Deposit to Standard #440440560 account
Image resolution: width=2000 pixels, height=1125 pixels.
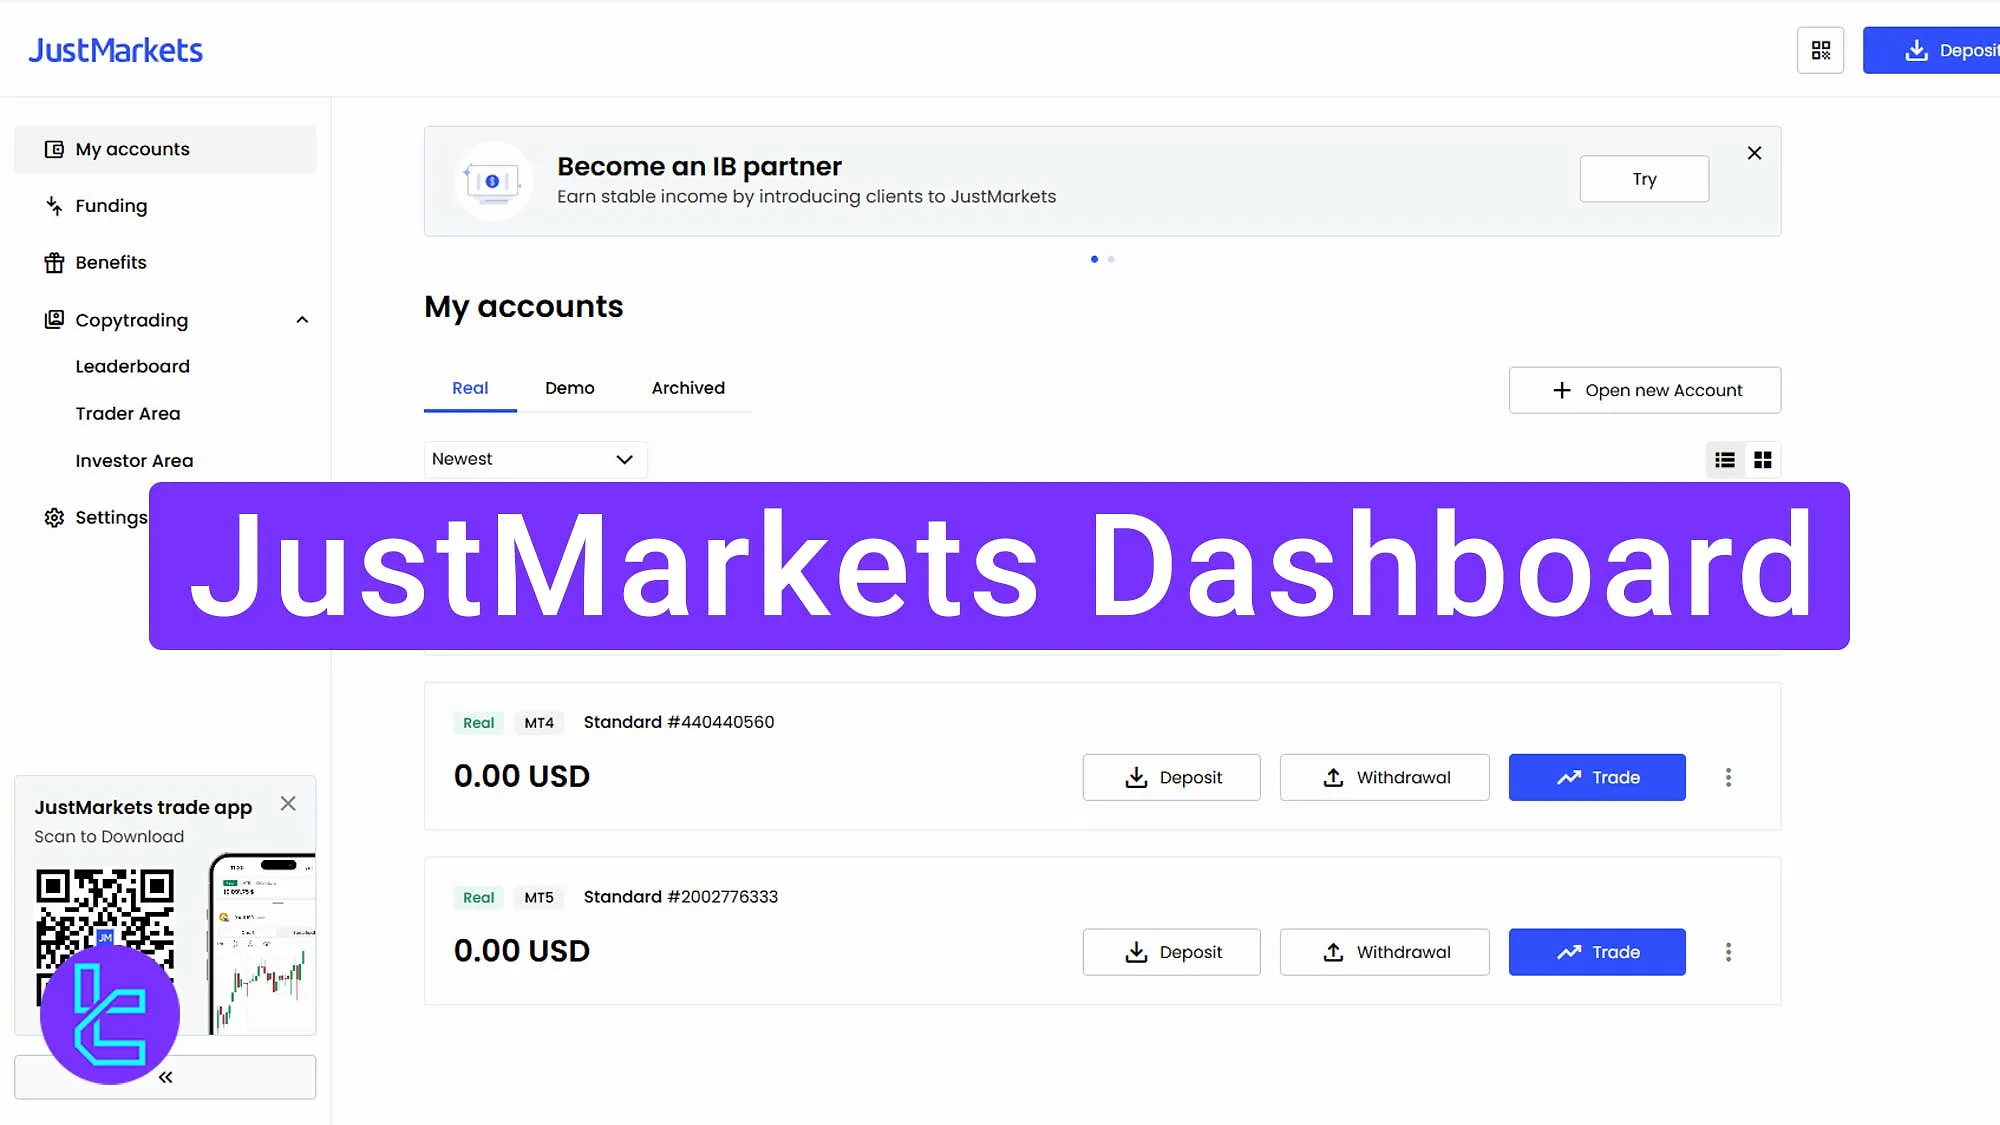click(x=1171, y=777)
